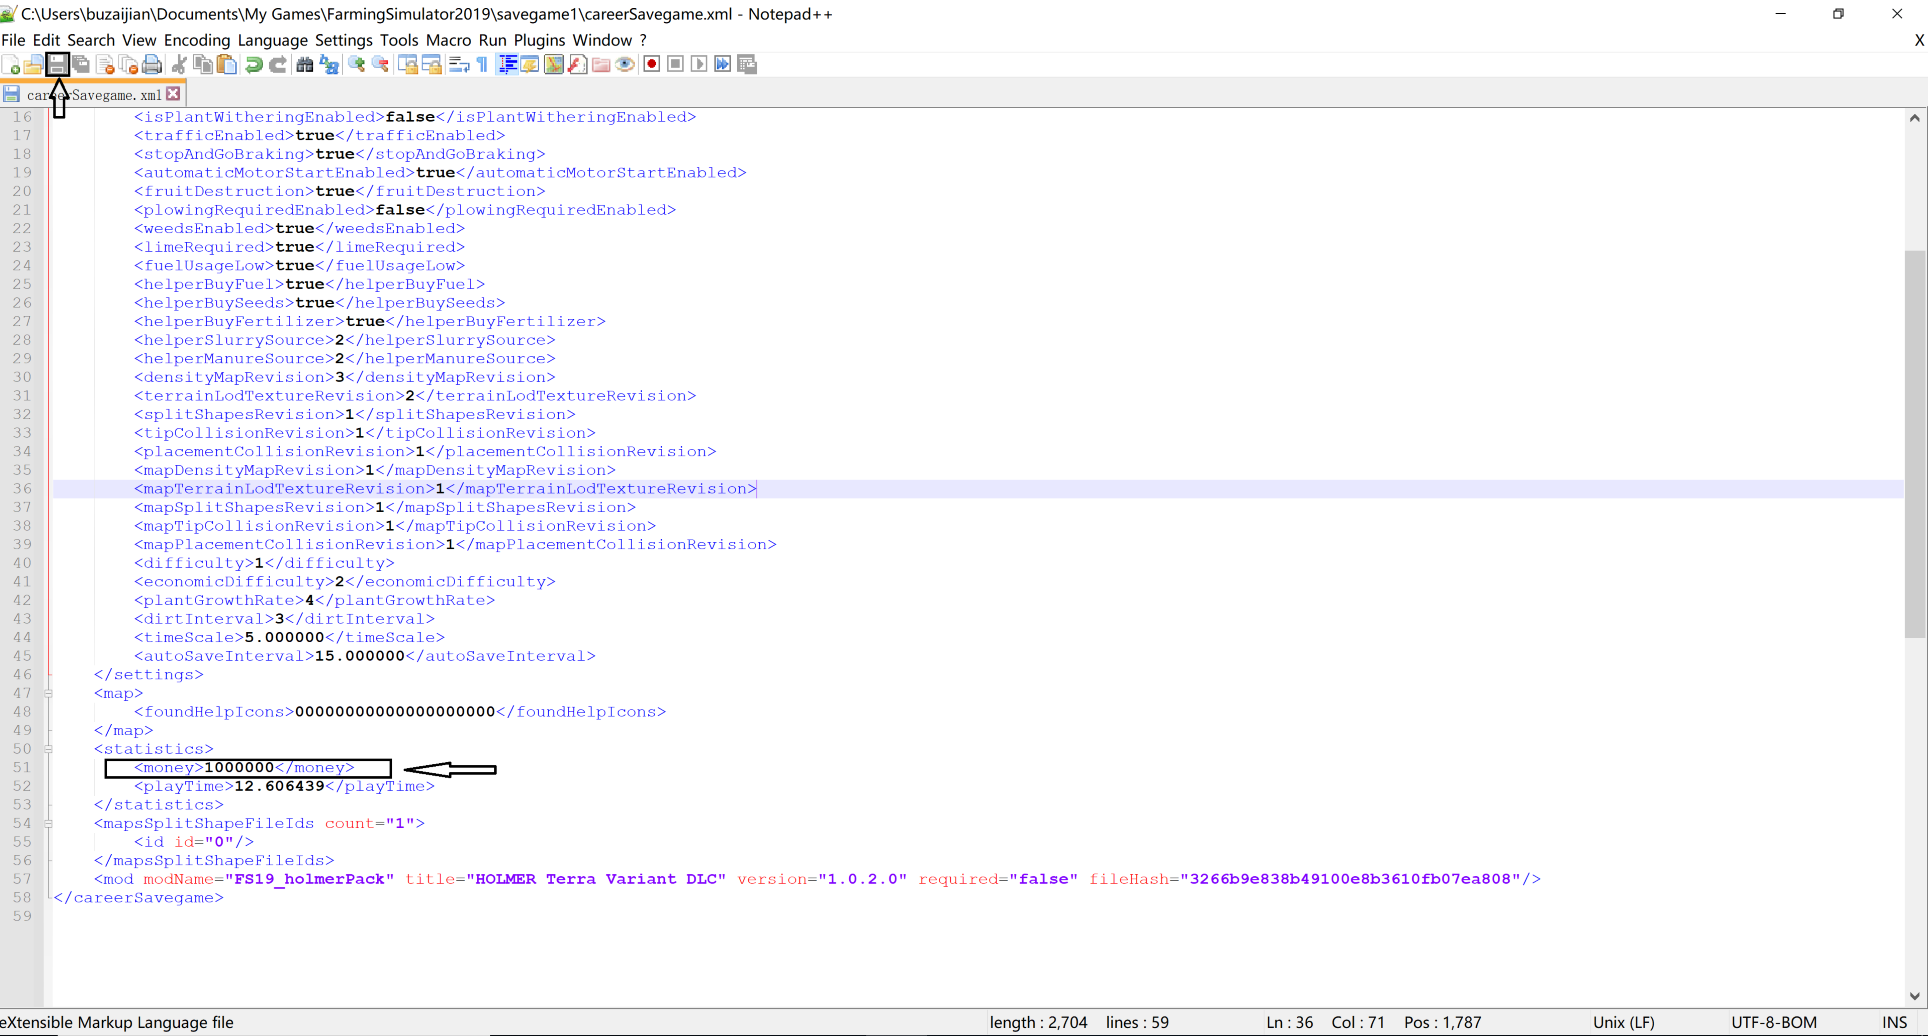Click the eXtensible Markup Language file label
The image size is (1928, 1036).
click(117, 1022)
